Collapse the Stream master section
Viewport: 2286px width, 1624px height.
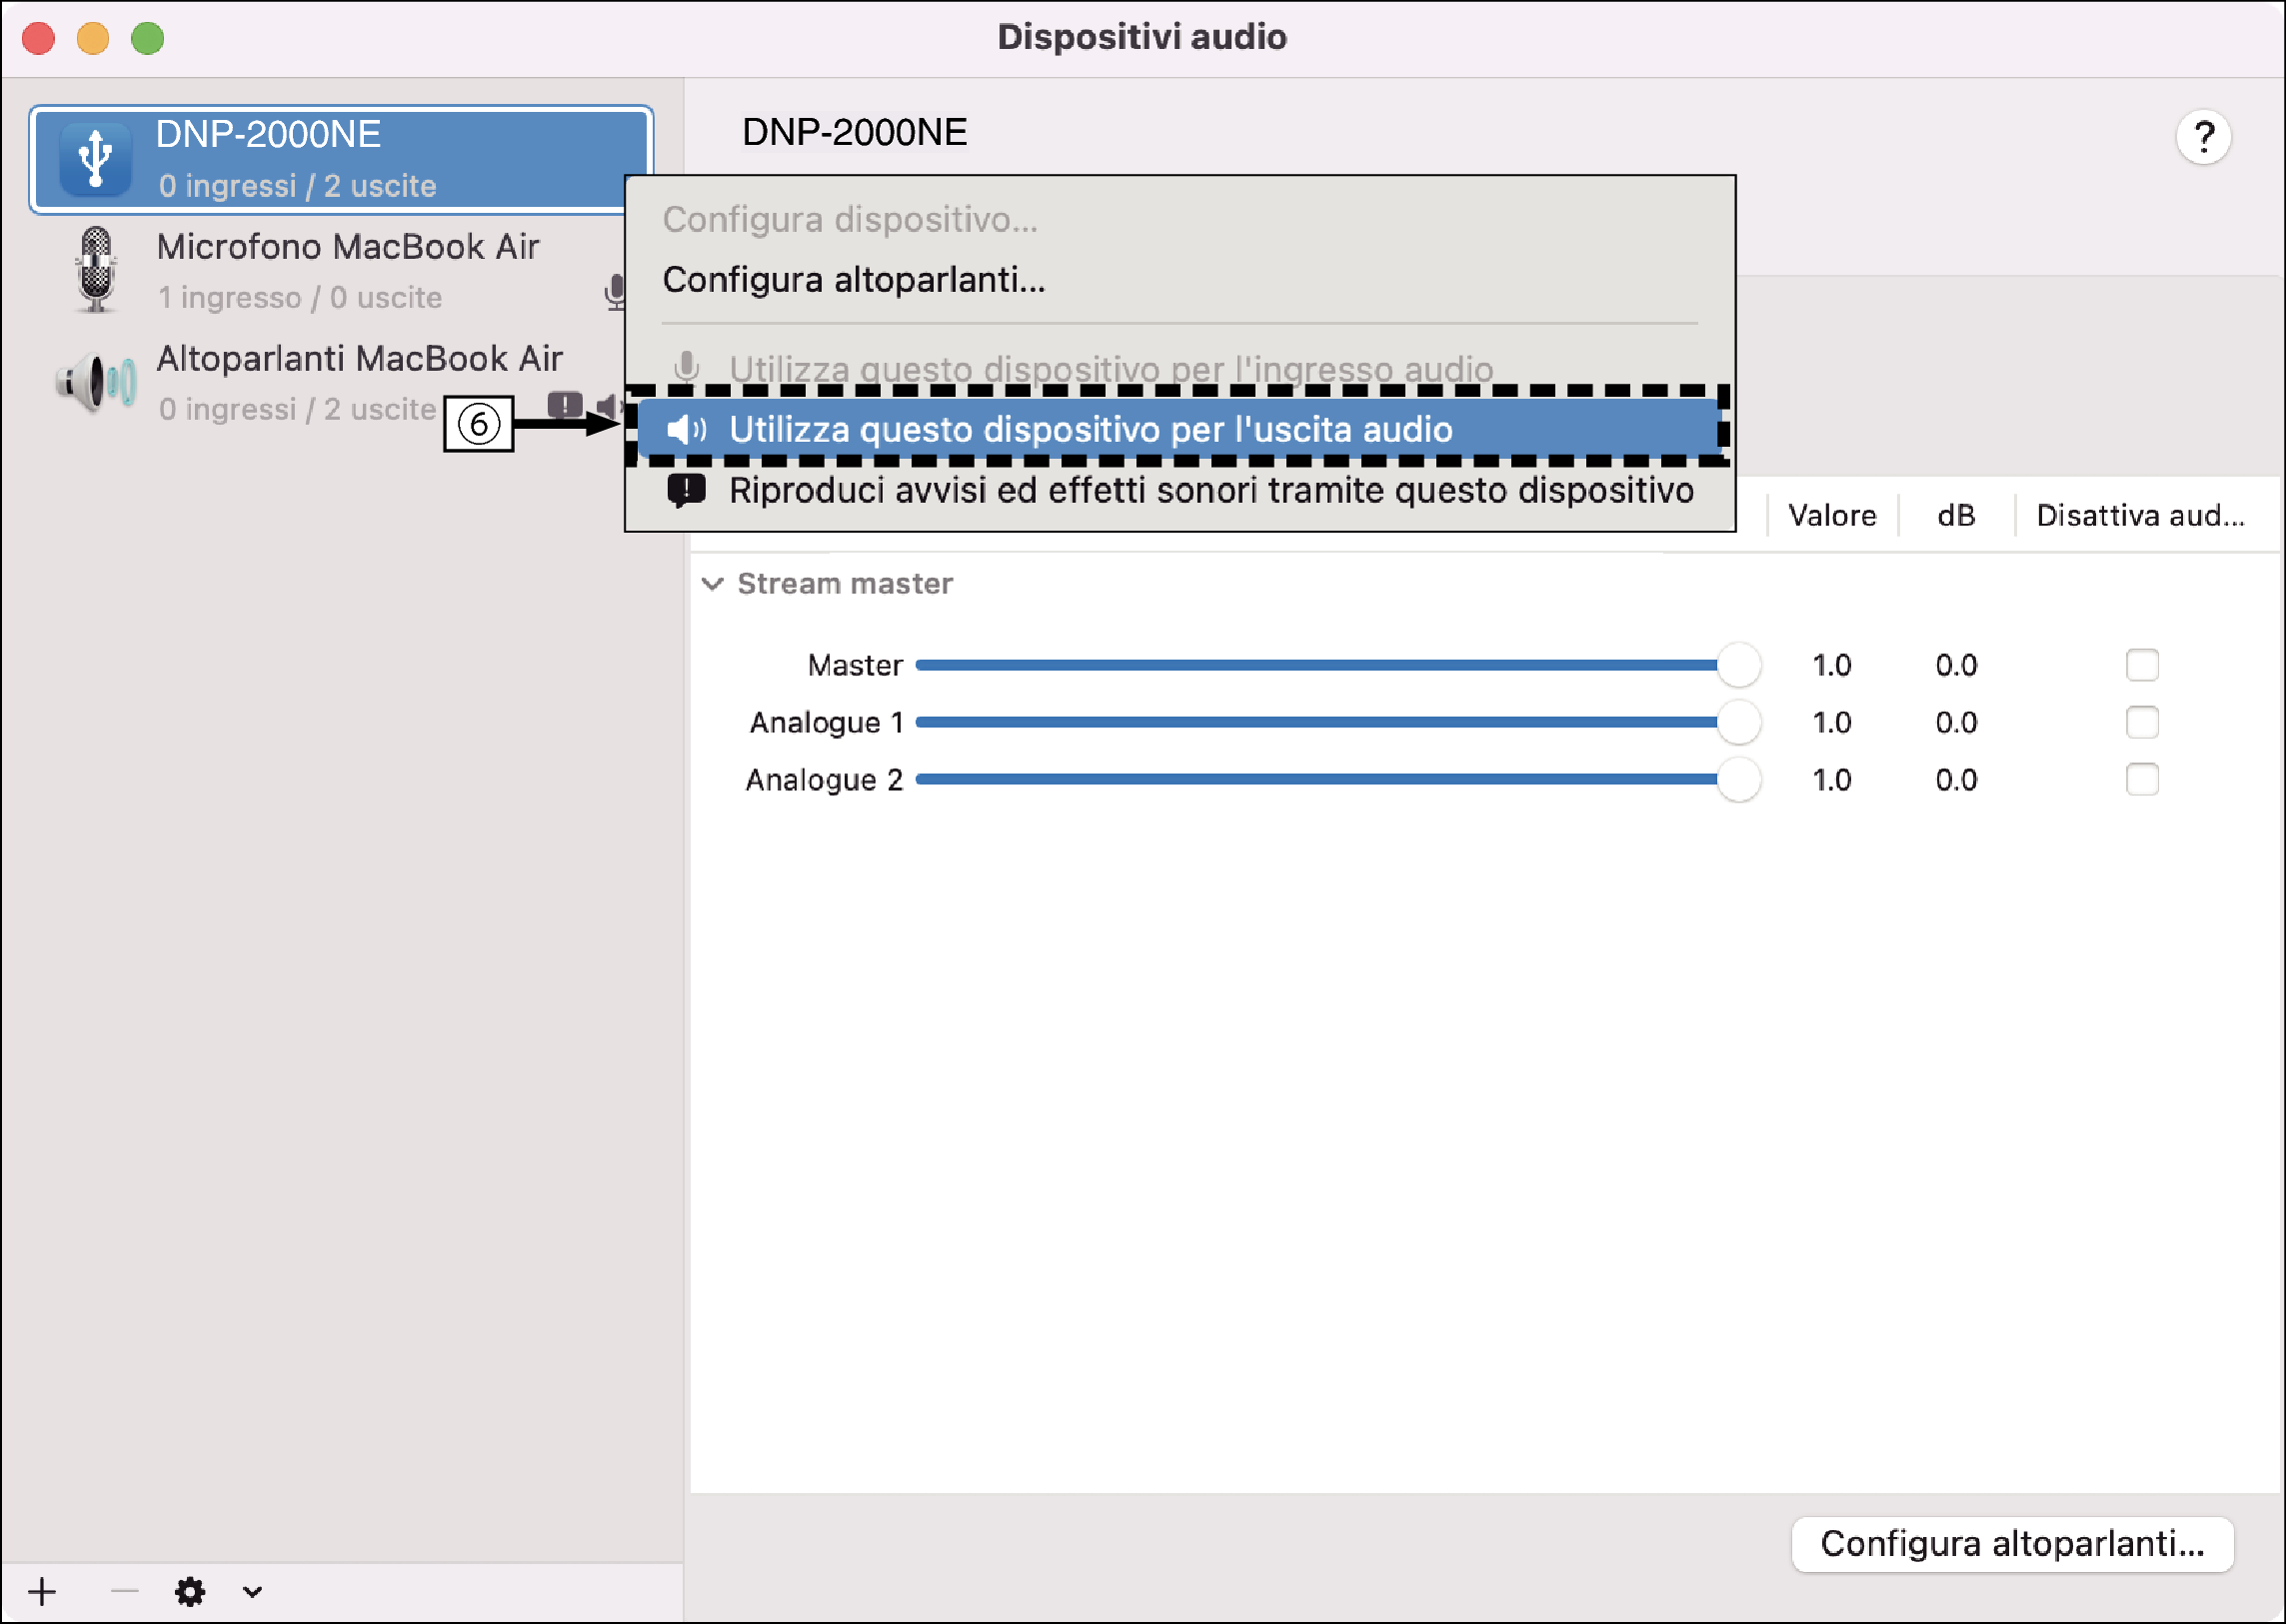pos(712,584)
